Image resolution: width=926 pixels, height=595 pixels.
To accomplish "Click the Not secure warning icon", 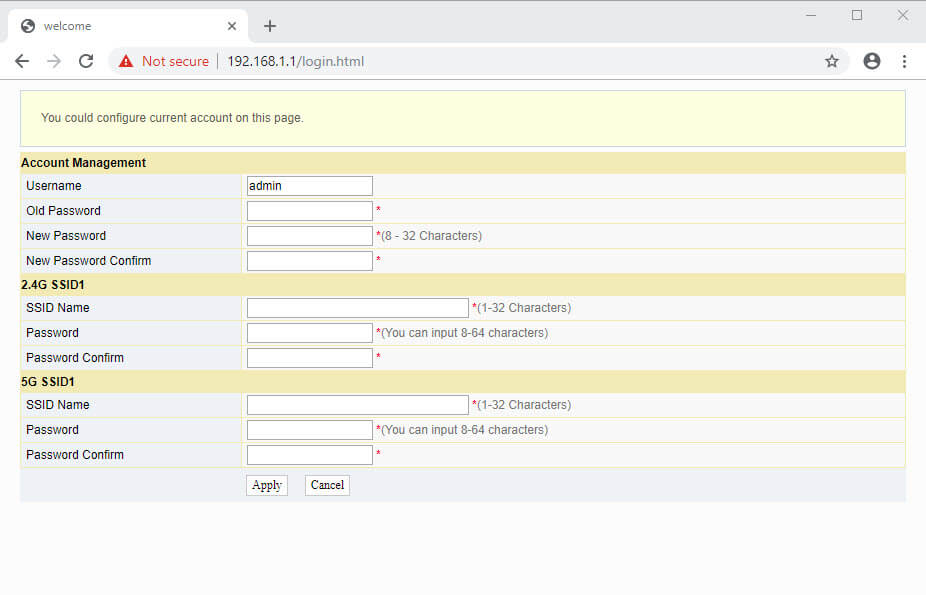I will (x=126, y=62).
